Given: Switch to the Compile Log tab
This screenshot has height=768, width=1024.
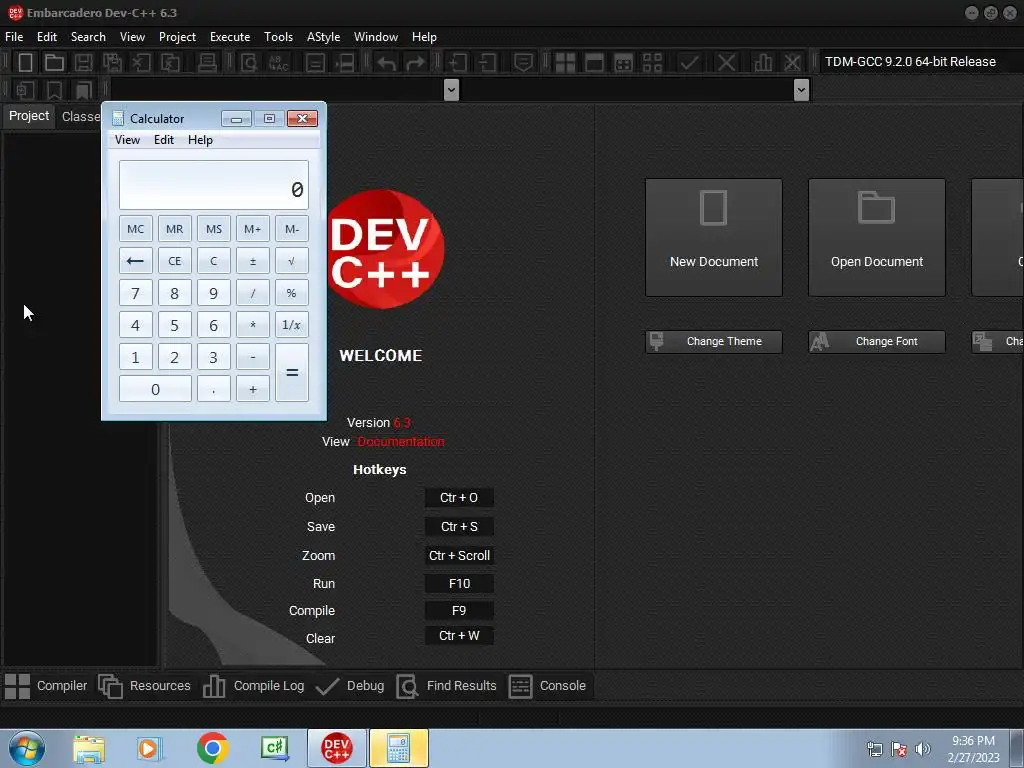Looking at the screenshot, I should click(x=253, y=686).
